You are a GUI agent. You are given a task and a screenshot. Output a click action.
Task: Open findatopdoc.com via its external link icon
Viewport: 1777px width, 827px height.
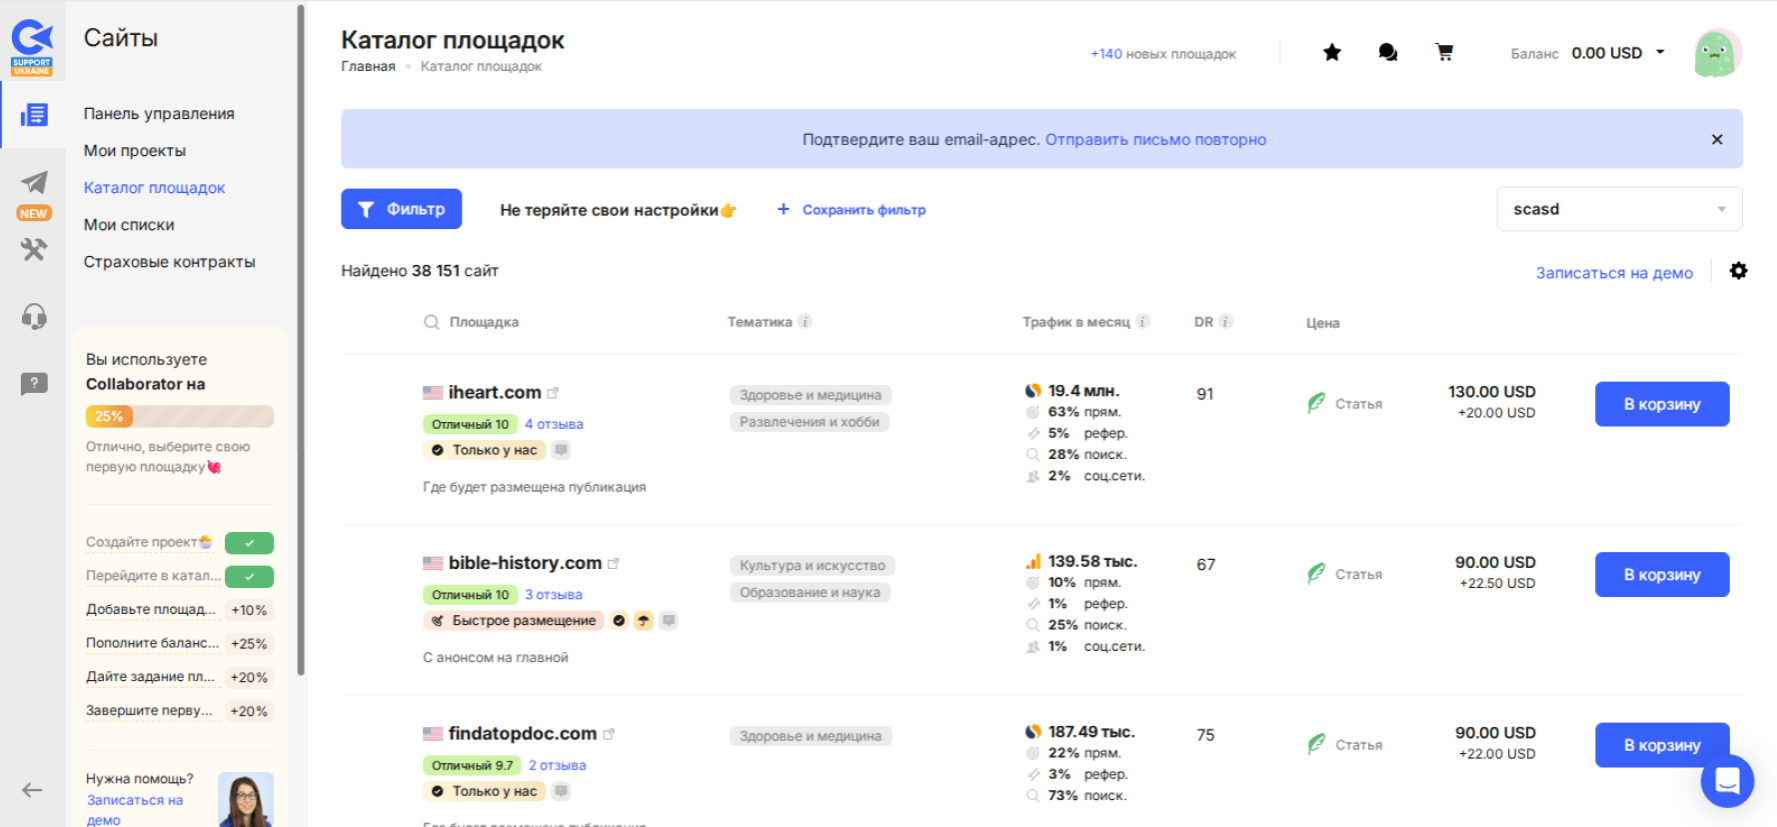point(609,734)
